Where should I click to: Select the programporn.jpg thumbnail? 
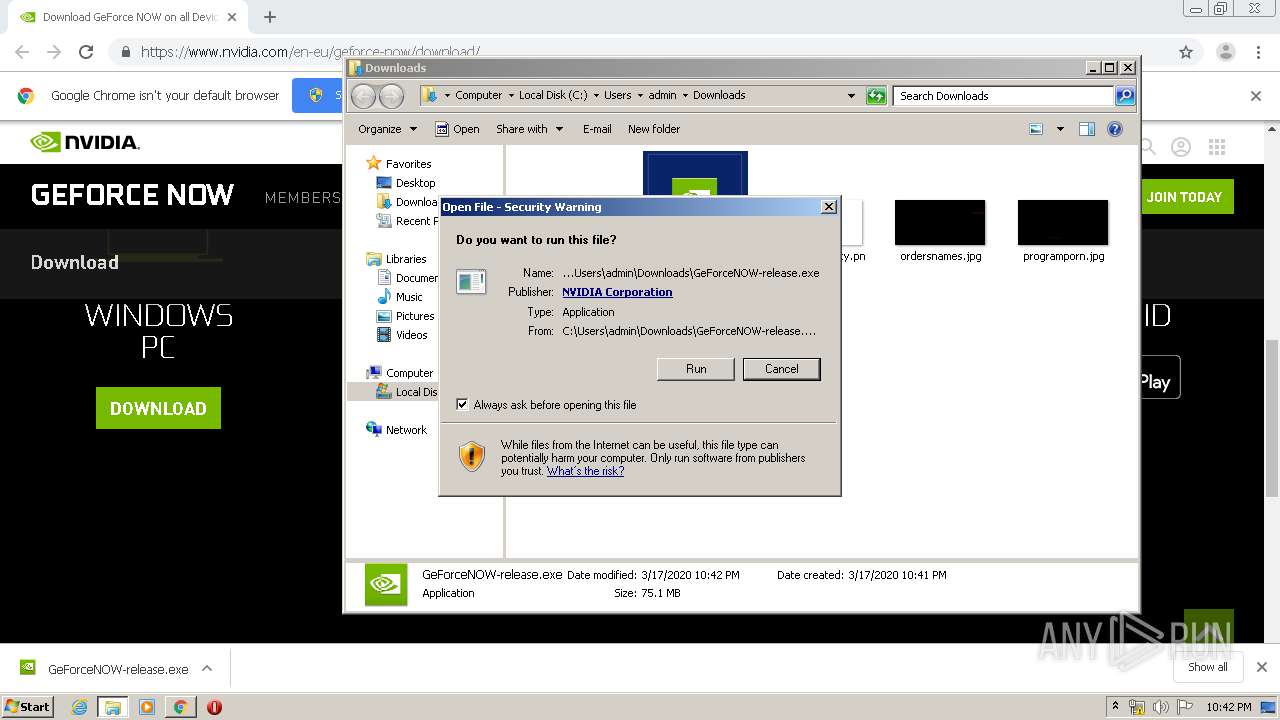point(1063,222)
